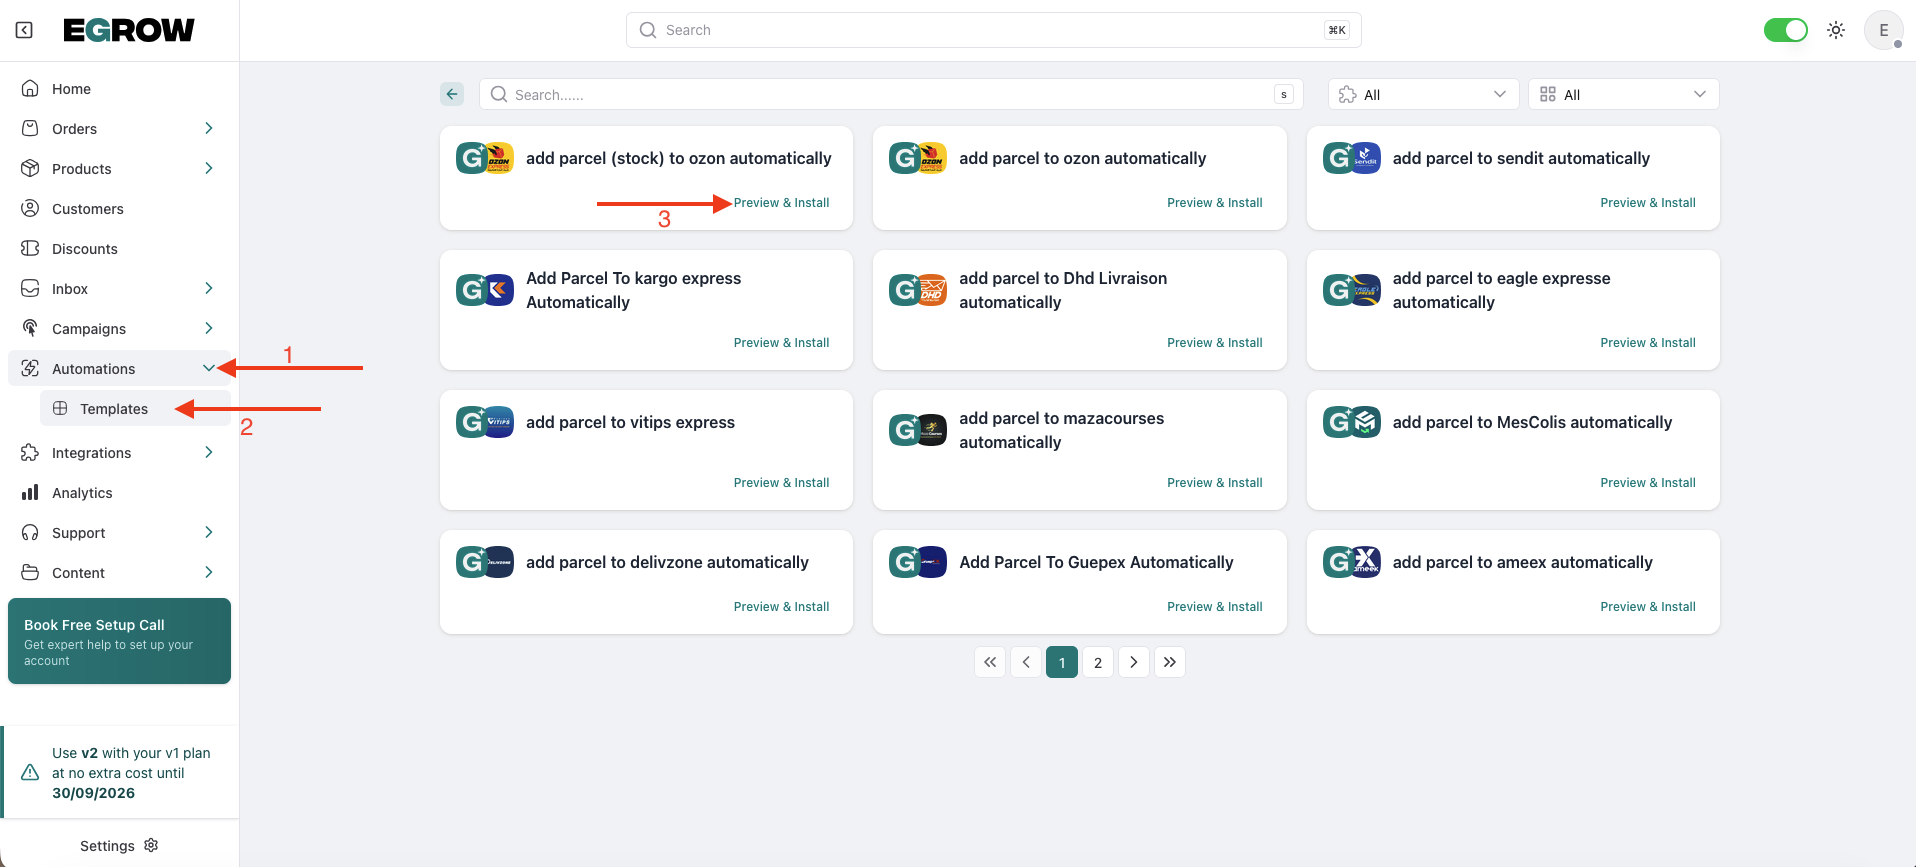This screenshot has height=867, width=1916.
Task: Click the back arrow beside template search
Action: [452, 94]
